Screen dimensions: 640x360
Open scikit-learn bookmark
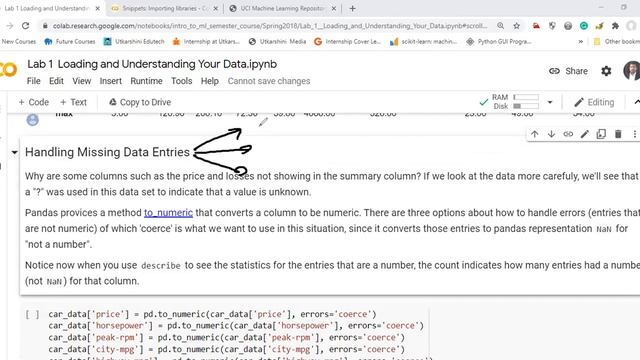pos(423,42)
